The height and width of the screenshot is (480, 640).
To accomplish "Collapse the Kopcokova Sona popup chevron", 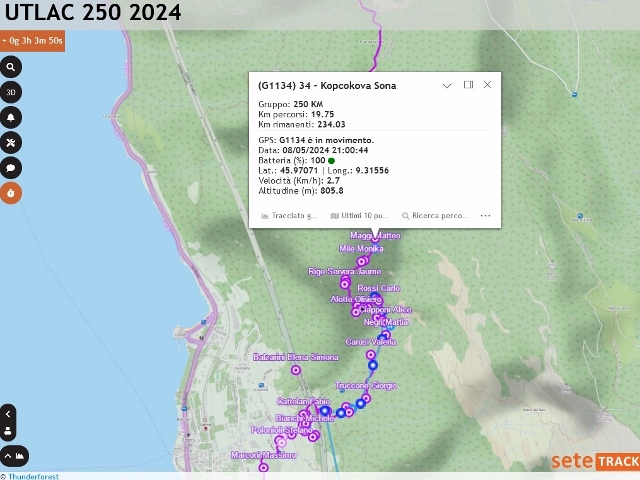I will pos(447,85).
